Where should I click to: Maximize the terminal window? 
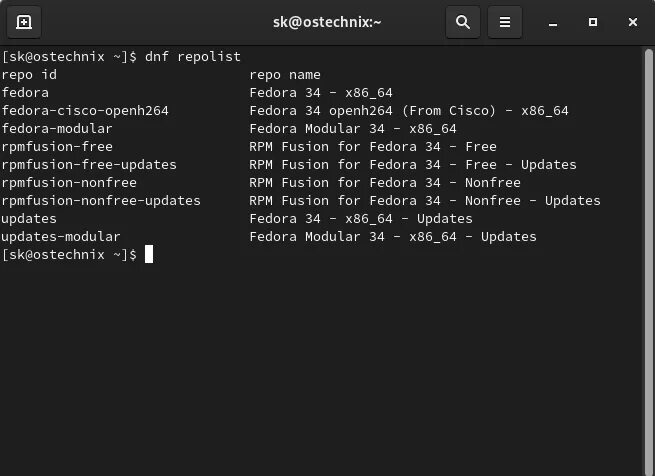(593, 21)
